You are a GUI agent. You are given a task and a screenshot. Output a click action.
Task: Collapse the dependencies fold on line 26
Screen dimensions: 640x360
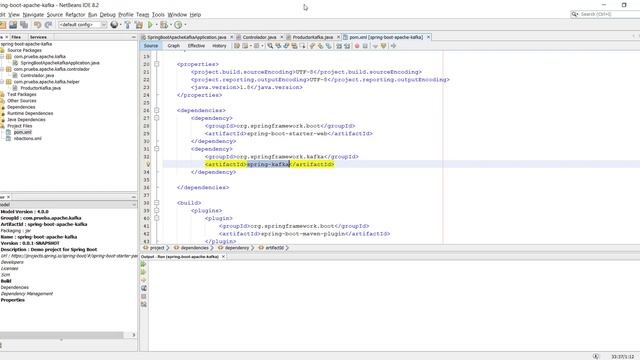click(x=156, y=110)
